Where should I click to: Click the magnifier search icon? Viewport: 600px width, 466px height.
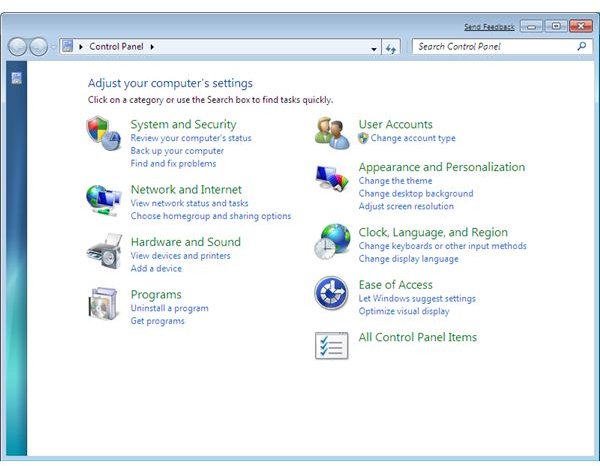tap(581, 46)
